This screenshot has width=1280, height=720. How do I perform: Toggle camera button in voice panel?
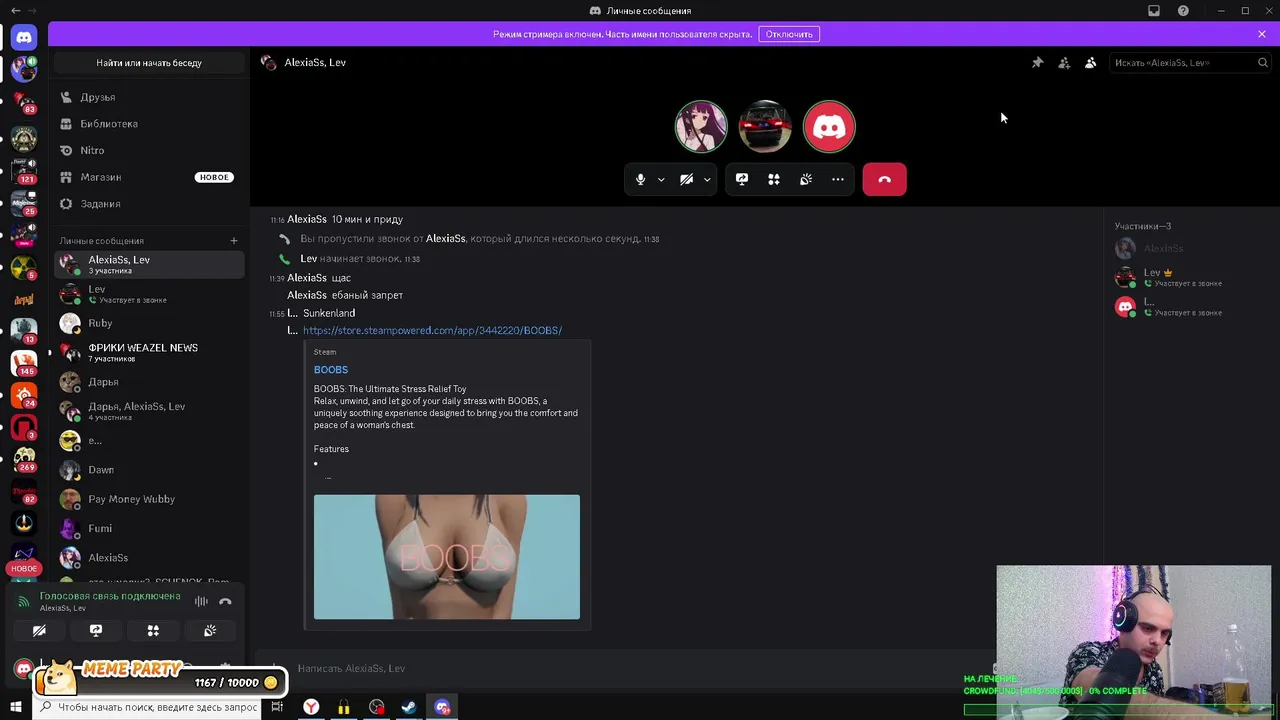pos(39,631)
